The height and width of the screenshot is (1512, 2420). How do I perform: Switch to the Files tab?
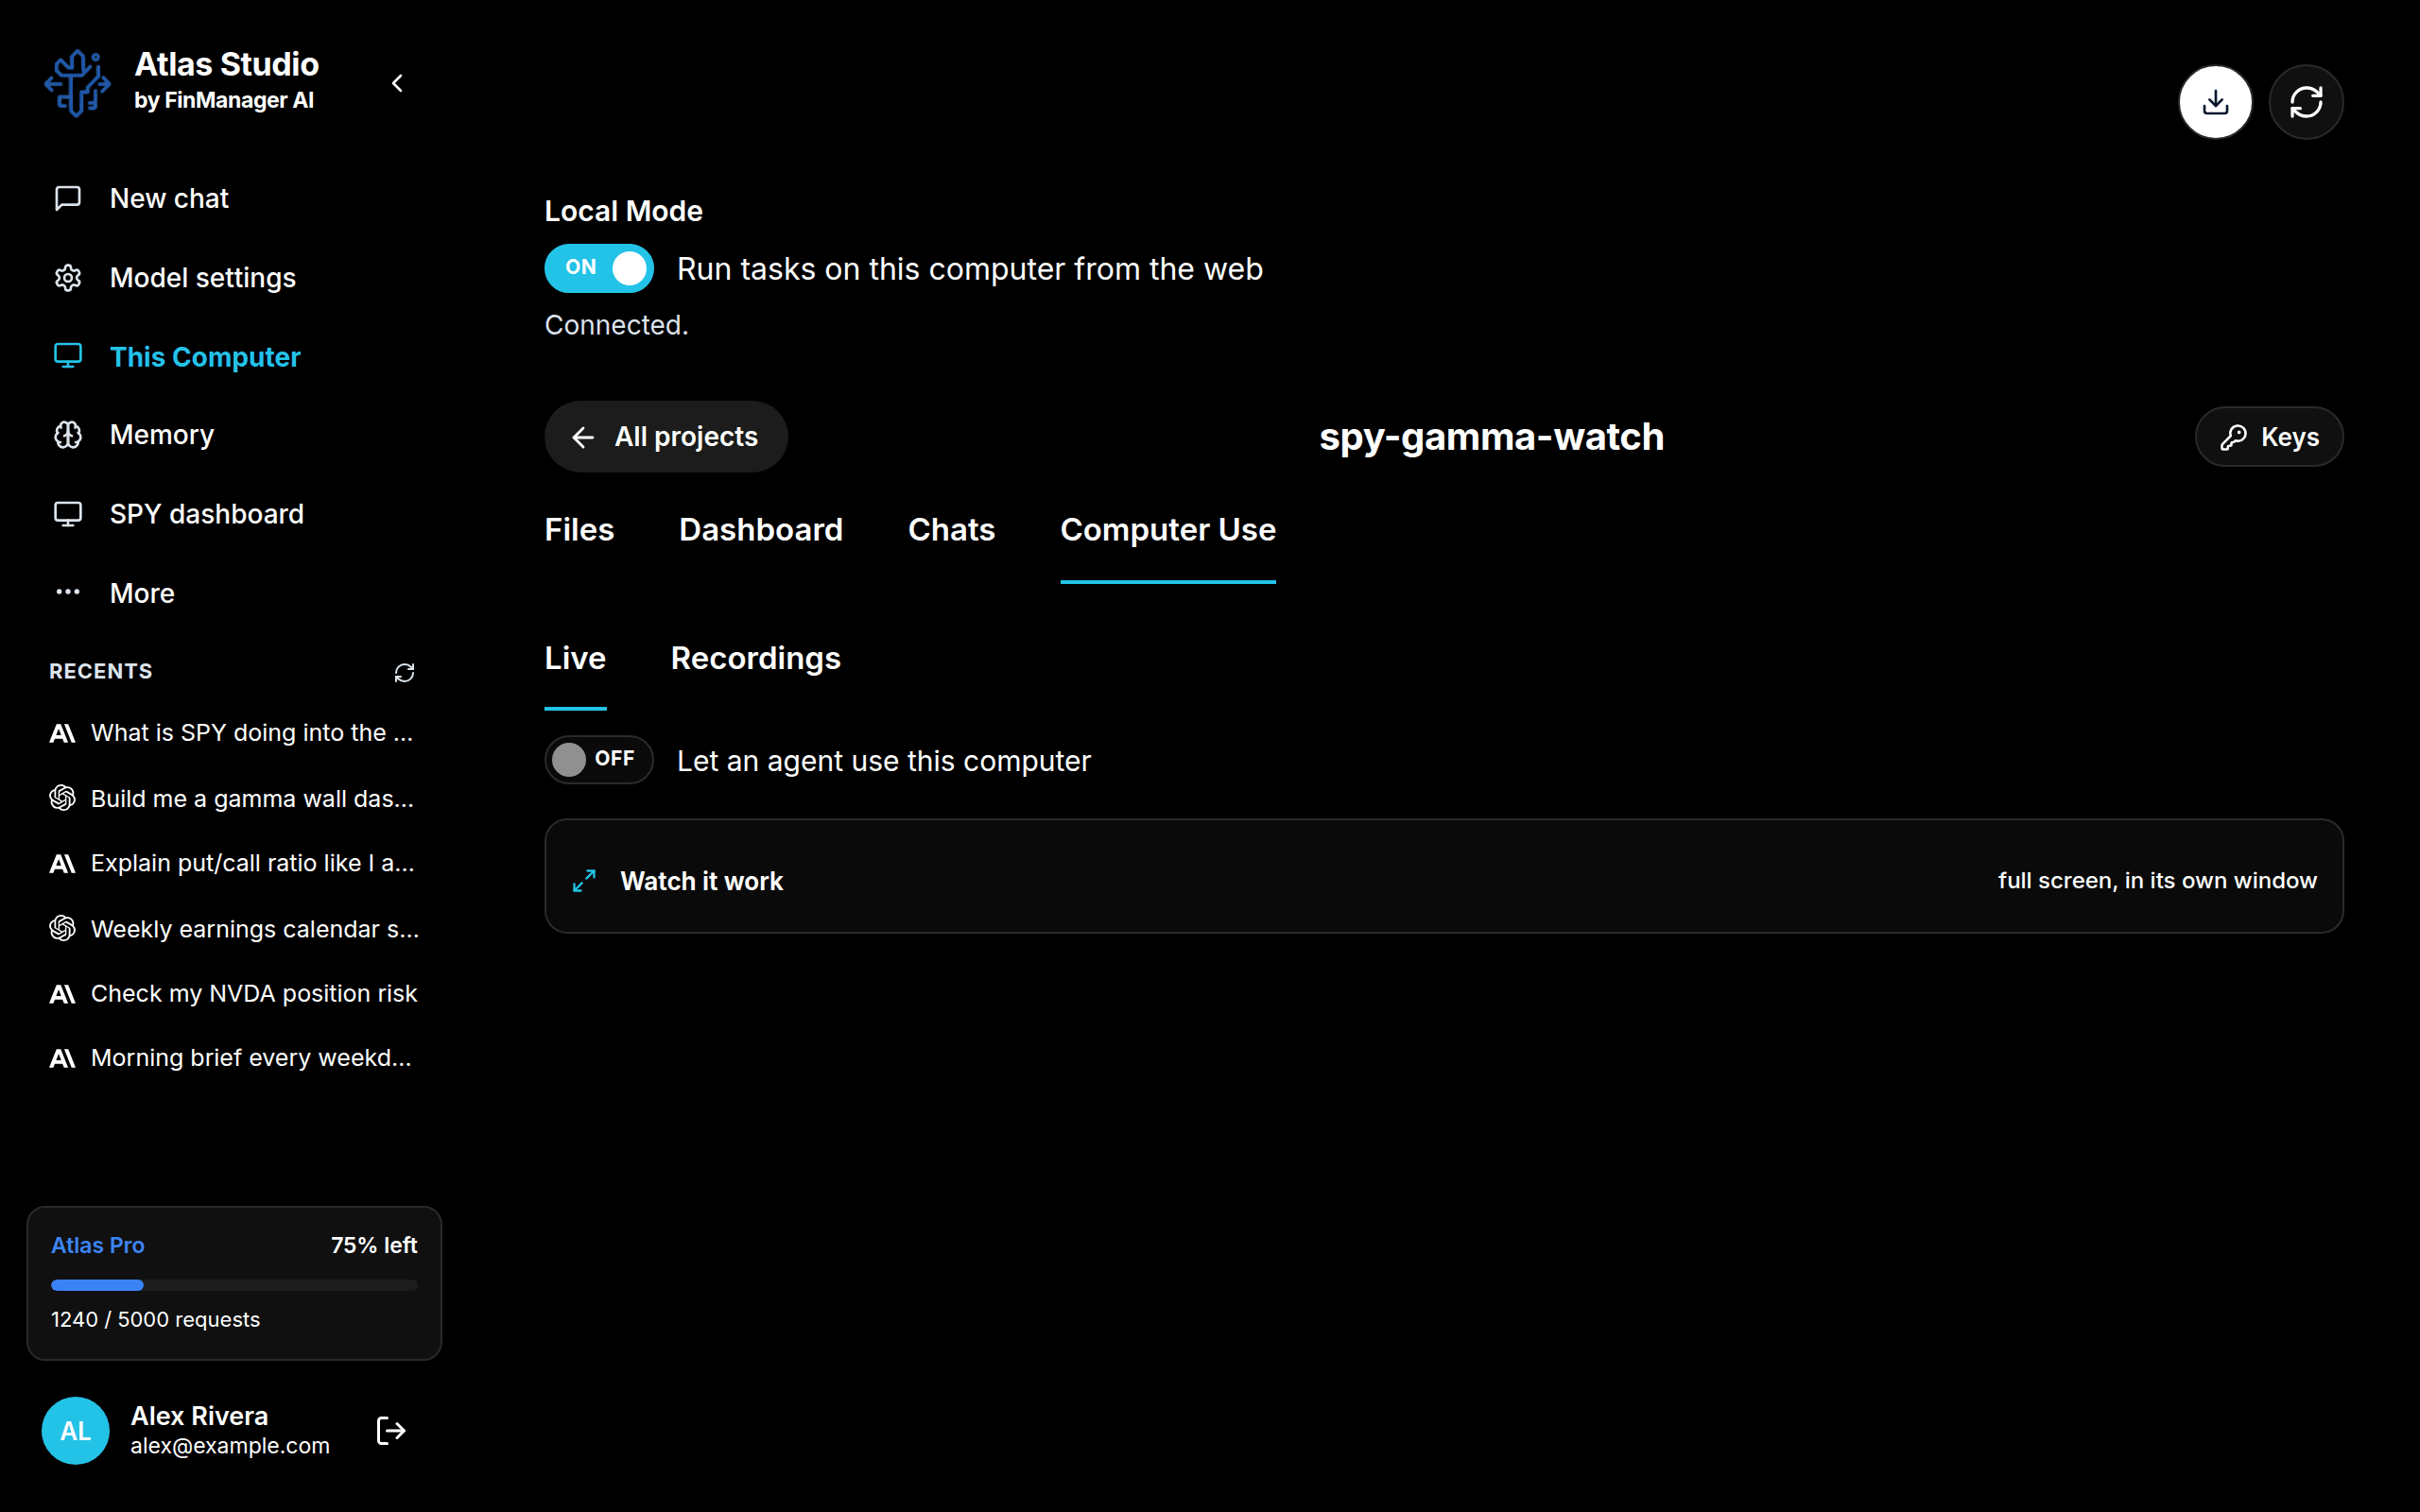click(579, 530)
